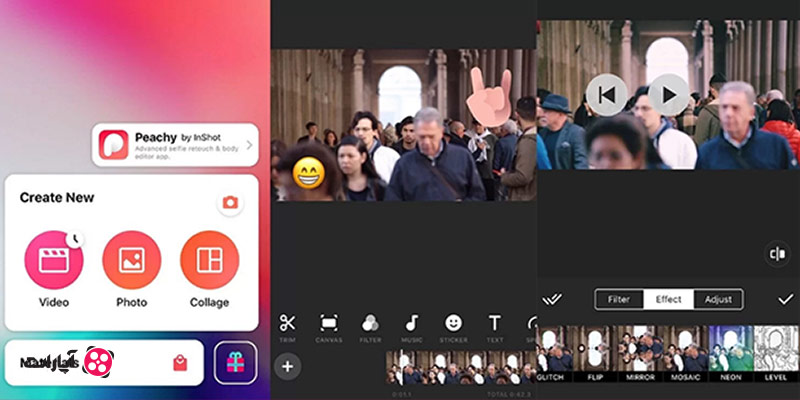Apply the Mirror effect thumbnail

(x=640, y=354)
